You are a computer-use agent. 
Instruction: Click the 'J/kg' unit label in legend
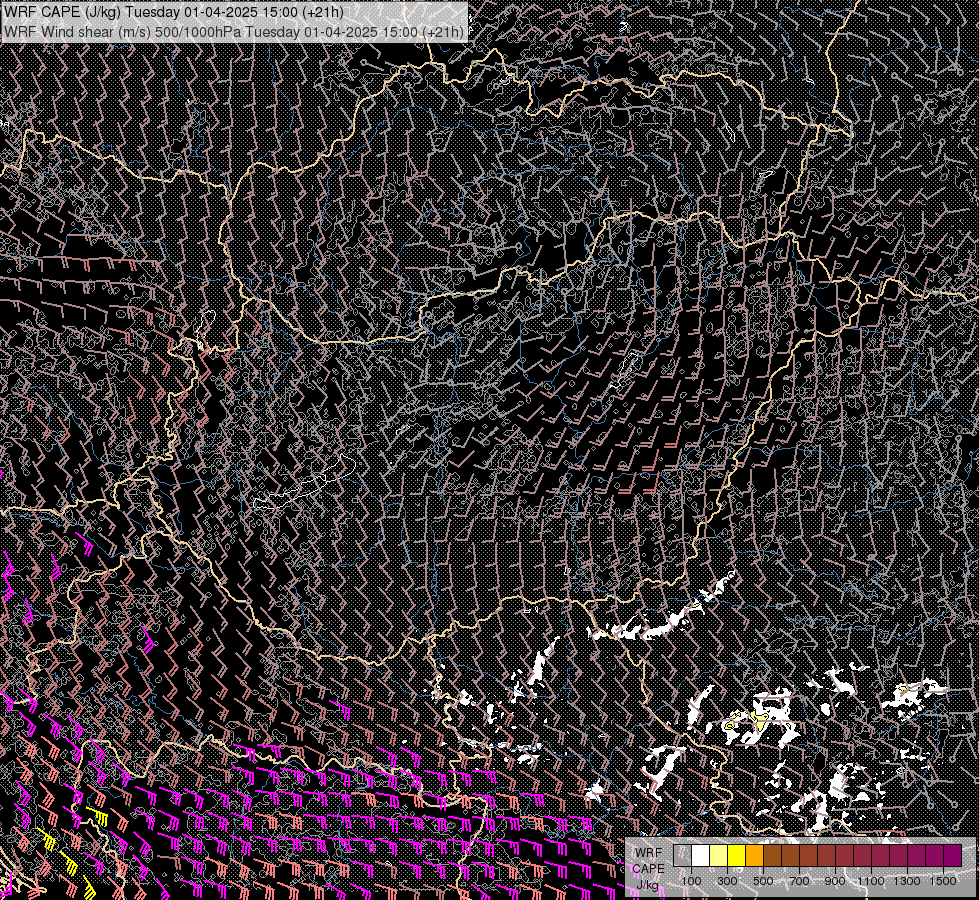[647, 885]
